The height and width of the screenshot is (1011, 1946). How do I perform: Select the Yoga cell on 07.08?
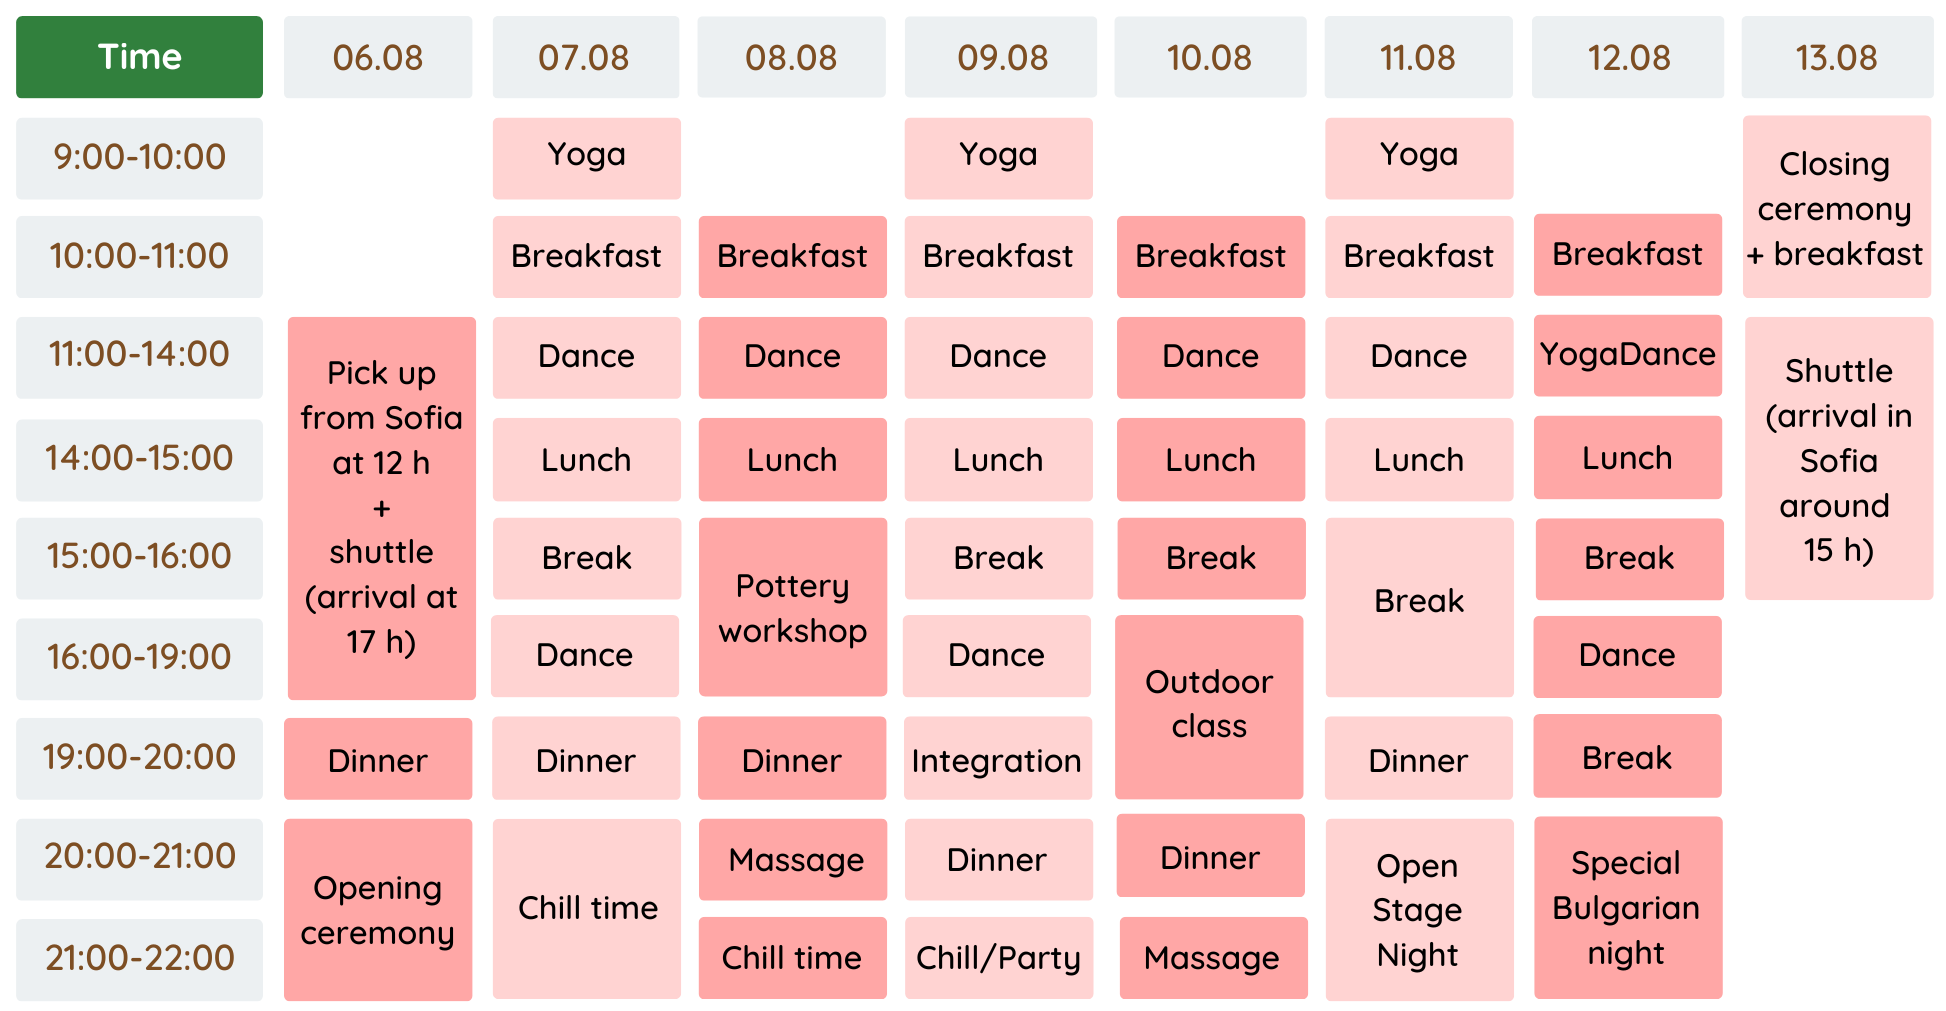pyautogui.click(x=586, y=158)
